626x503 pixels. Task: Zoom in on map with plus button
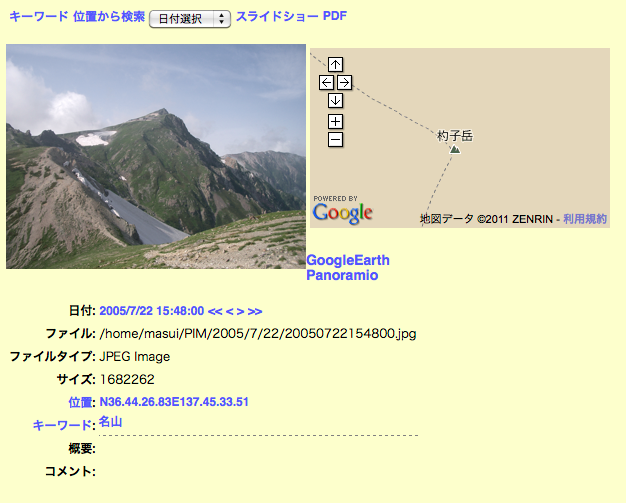click(x=335, y=121)
